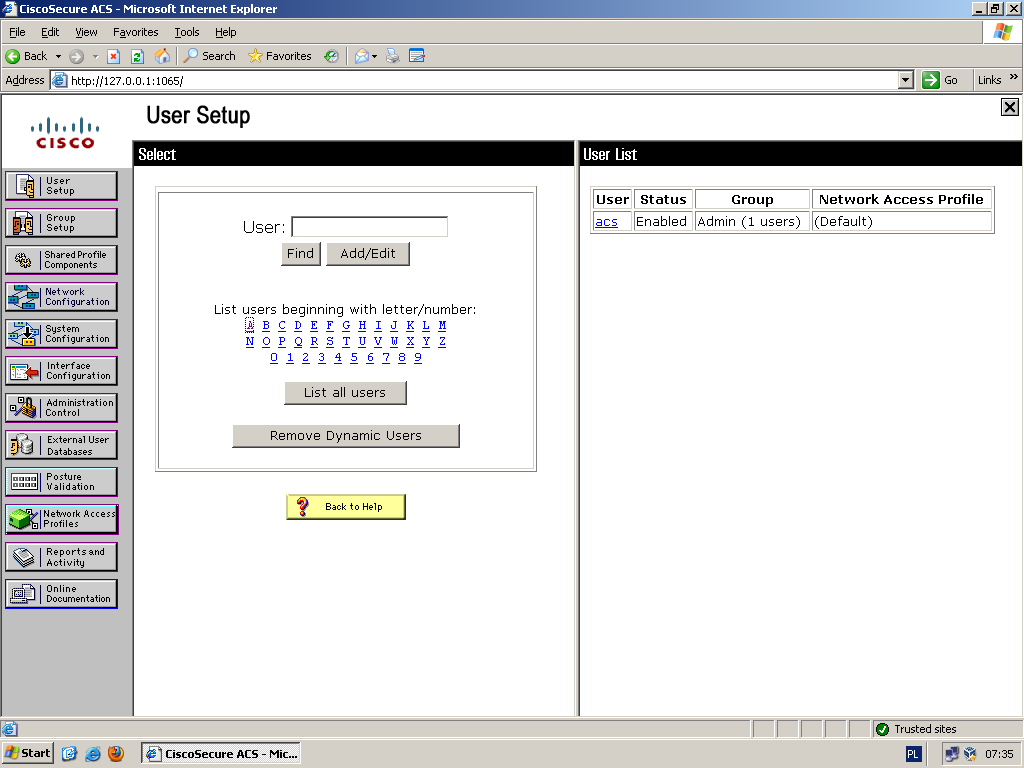This screenshot has width=1024, height=768.
Task: Click the Go button beside address bar
Action: point(940,80)
